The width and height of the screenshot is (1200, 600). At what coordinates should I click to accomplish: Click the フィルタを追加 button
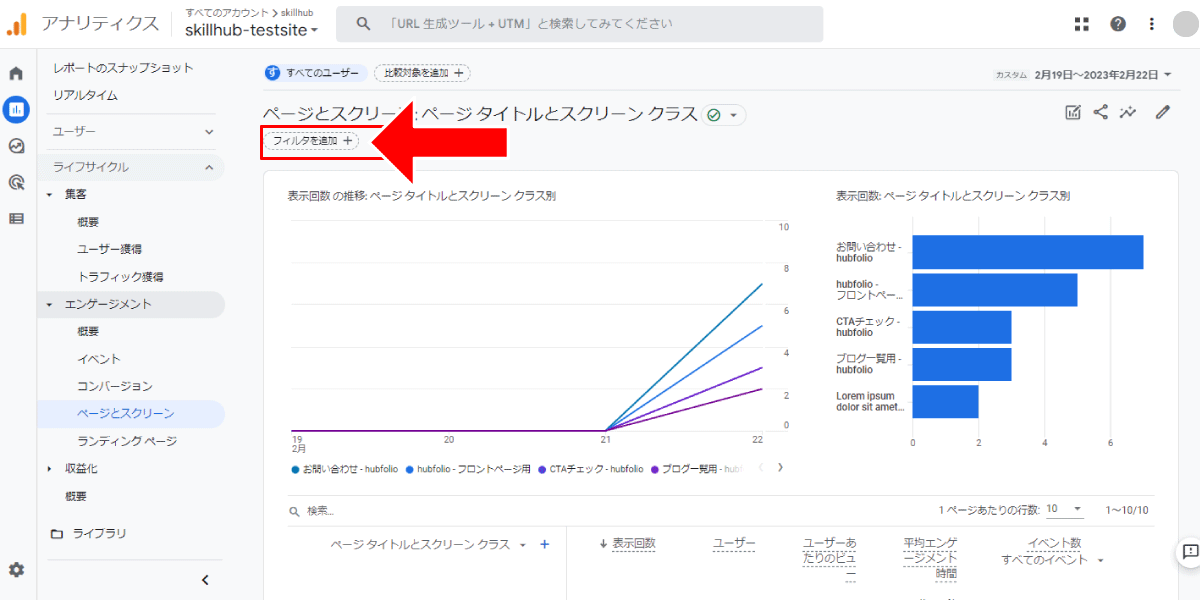coord(311,141)
